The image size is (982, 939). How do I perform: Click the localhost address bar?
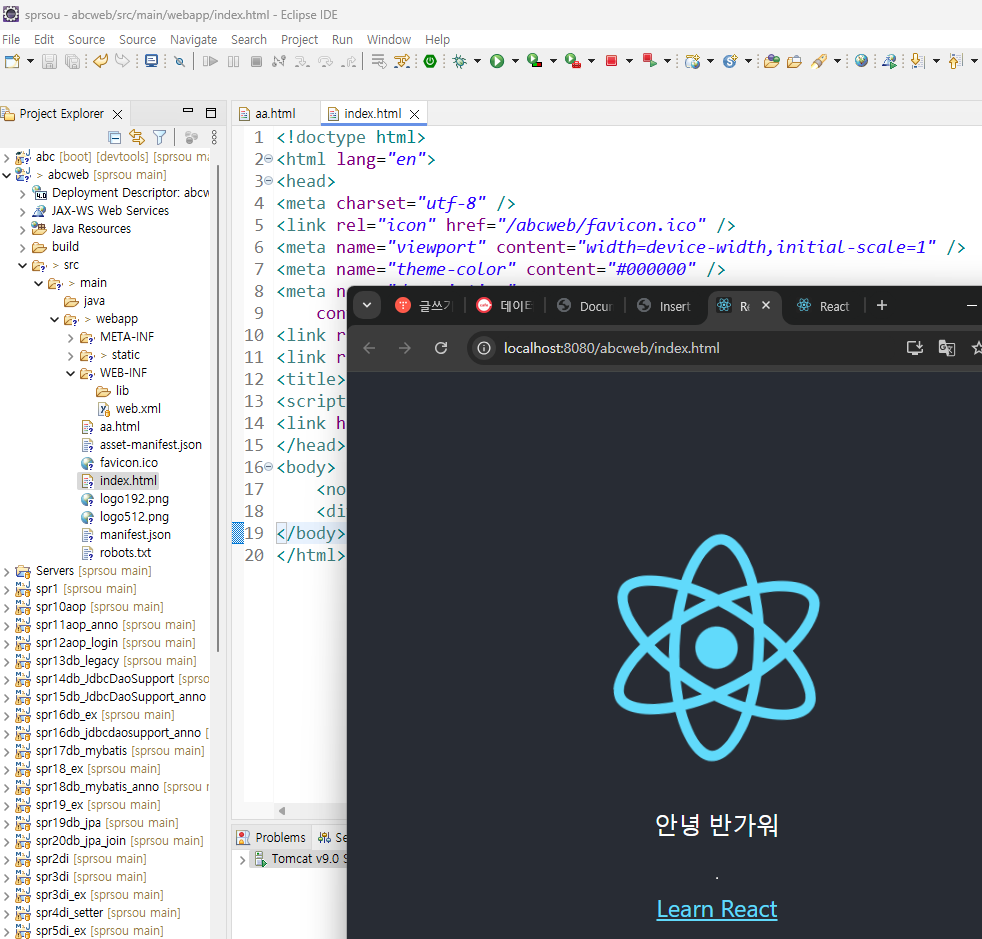[611, 348]
